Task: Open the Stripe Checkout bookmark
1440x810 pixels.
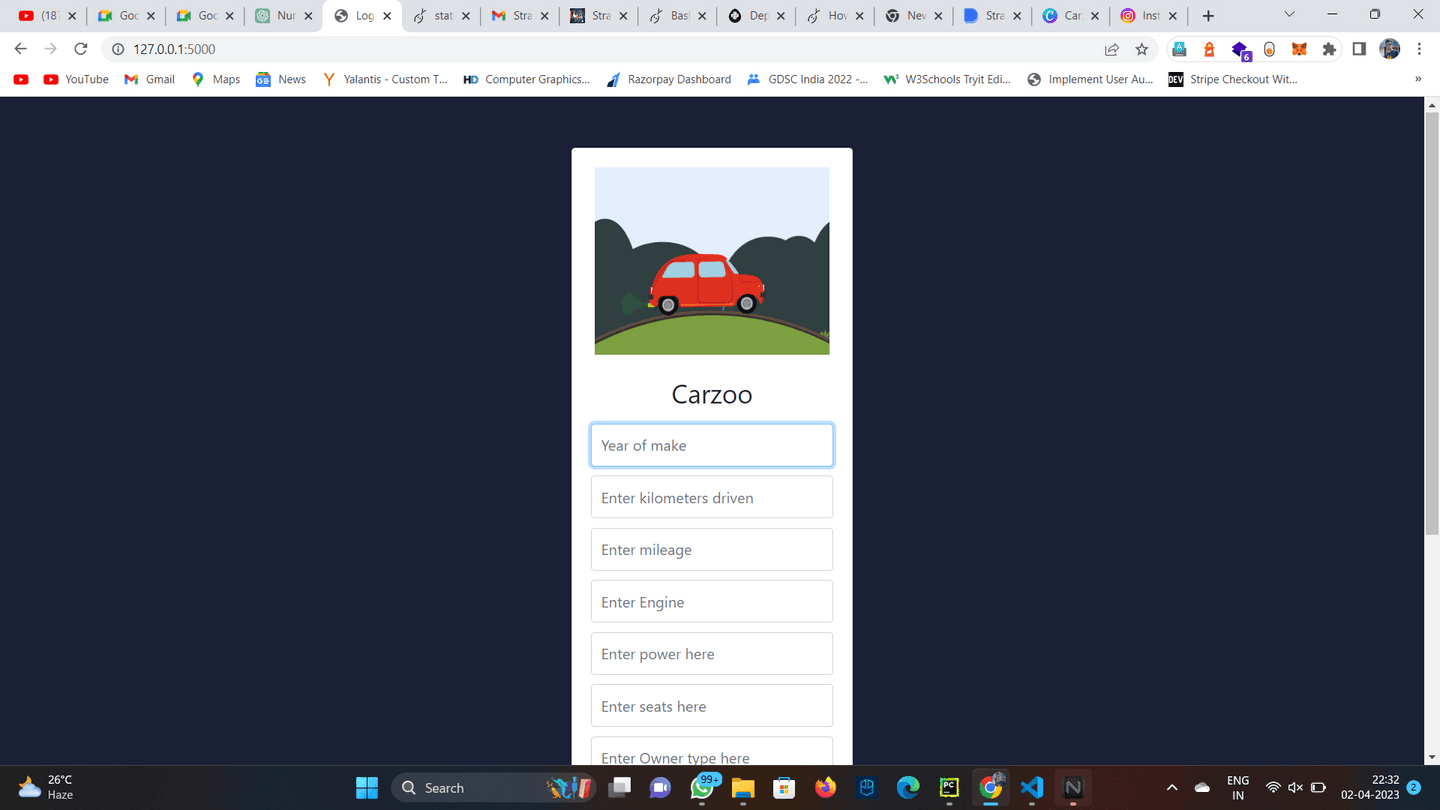Action: point(1233,79)
